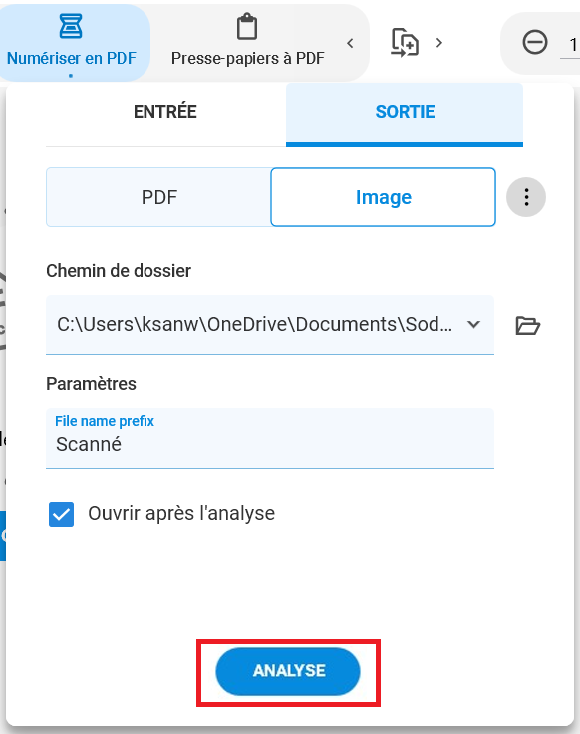This screenshot has width=580, height=734.
Task: Uncheck Ouvrir après l'analyse checkbox
Action: [61, 514]
